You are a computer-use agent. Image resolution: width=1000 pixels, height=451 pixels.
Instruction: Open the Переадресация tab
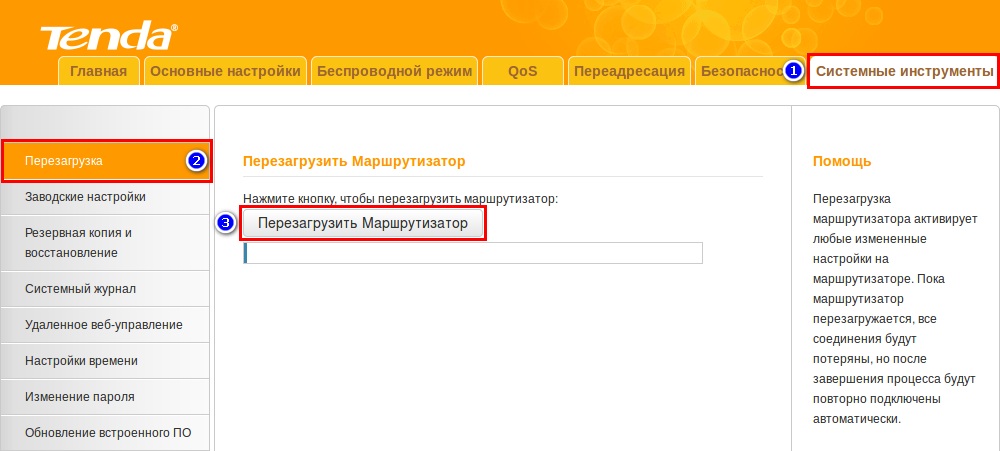tap(629, 71)
